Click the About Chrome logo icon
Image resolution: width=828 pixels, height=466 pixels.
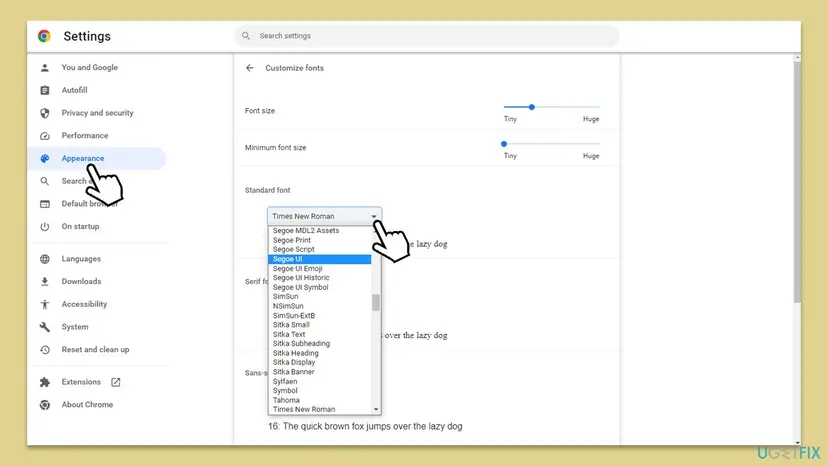pos(45,405)
